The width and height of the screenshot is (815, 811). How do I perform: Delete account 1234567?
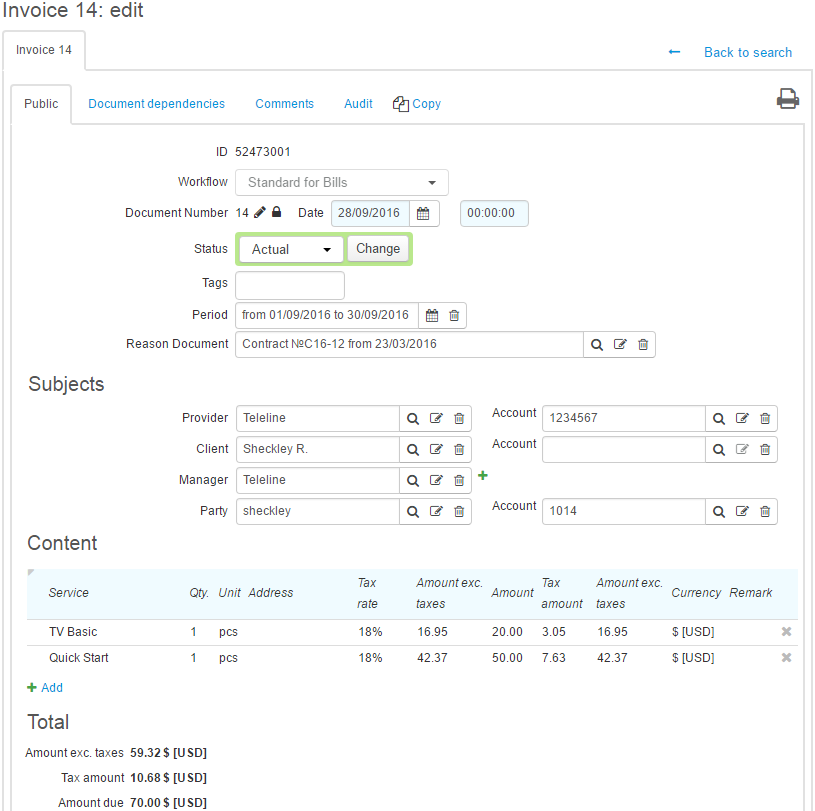(765, 418)
